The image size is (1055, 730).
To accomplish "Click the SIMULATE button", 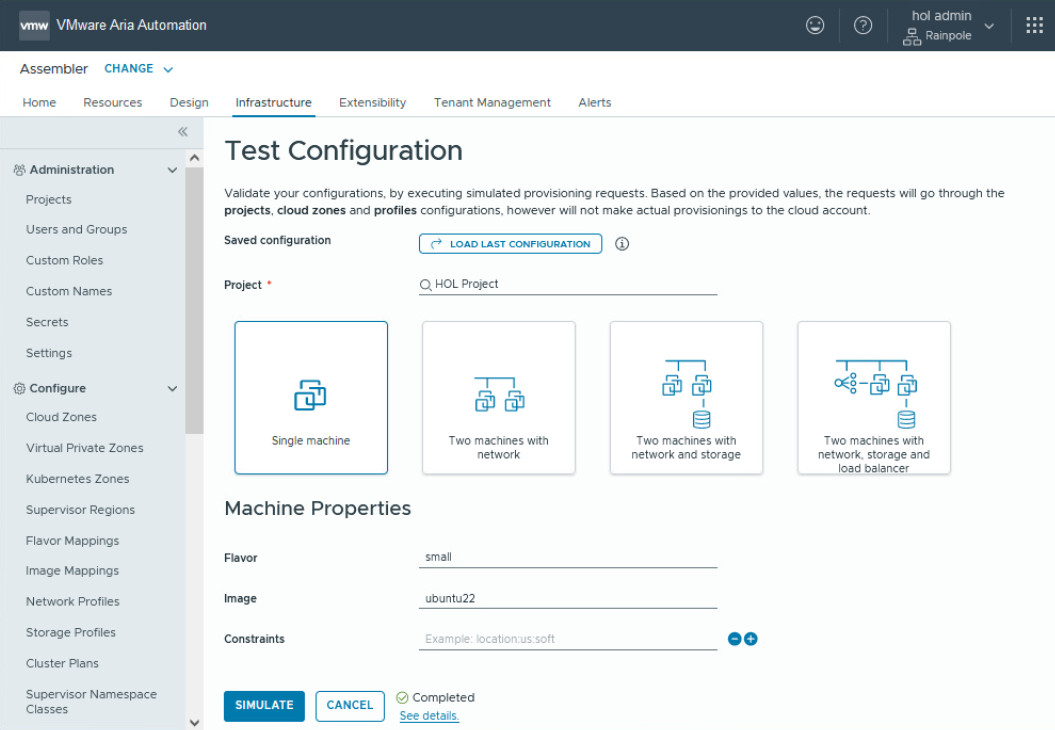I will (264, 706).
